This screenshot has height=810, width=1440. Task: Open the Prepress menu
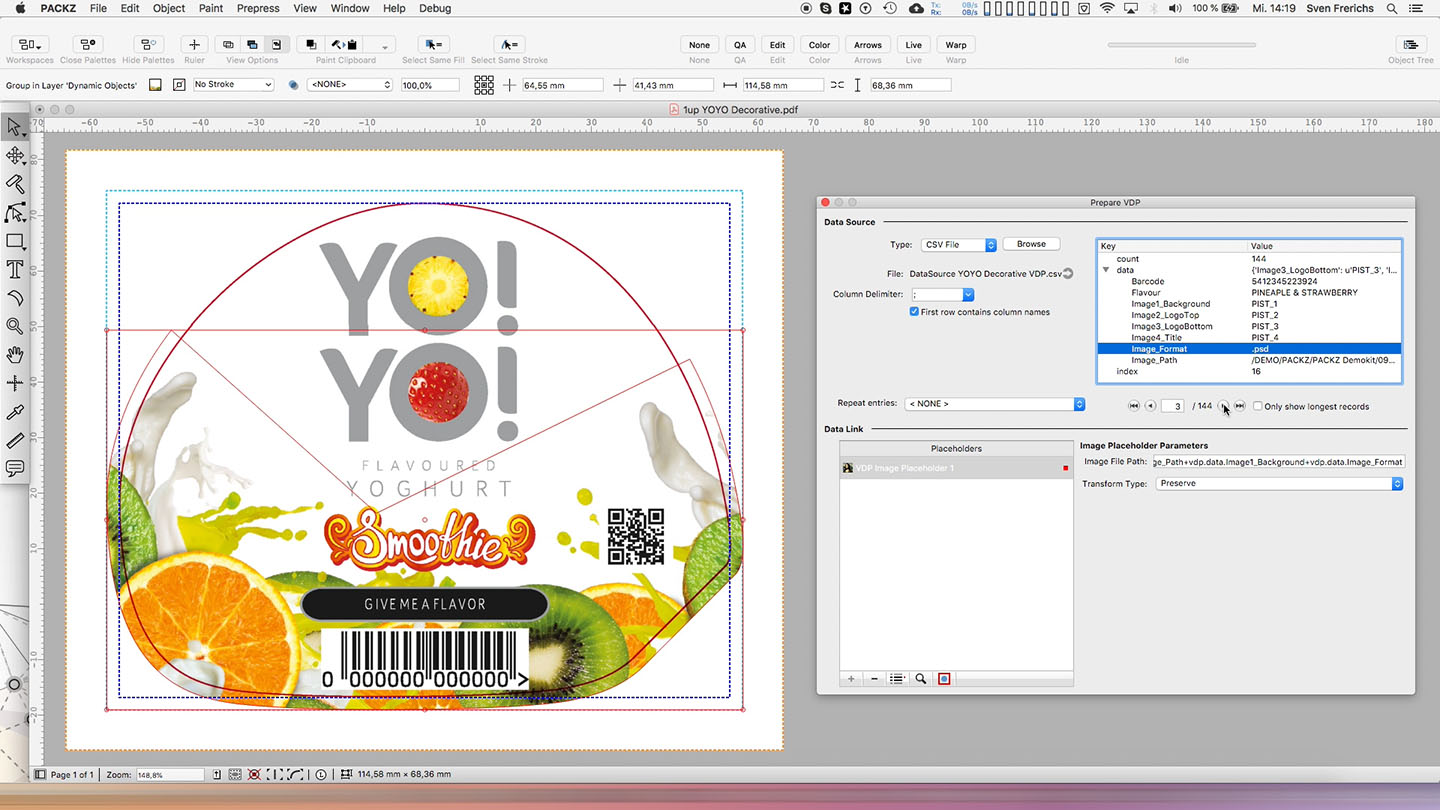point(258,8)
